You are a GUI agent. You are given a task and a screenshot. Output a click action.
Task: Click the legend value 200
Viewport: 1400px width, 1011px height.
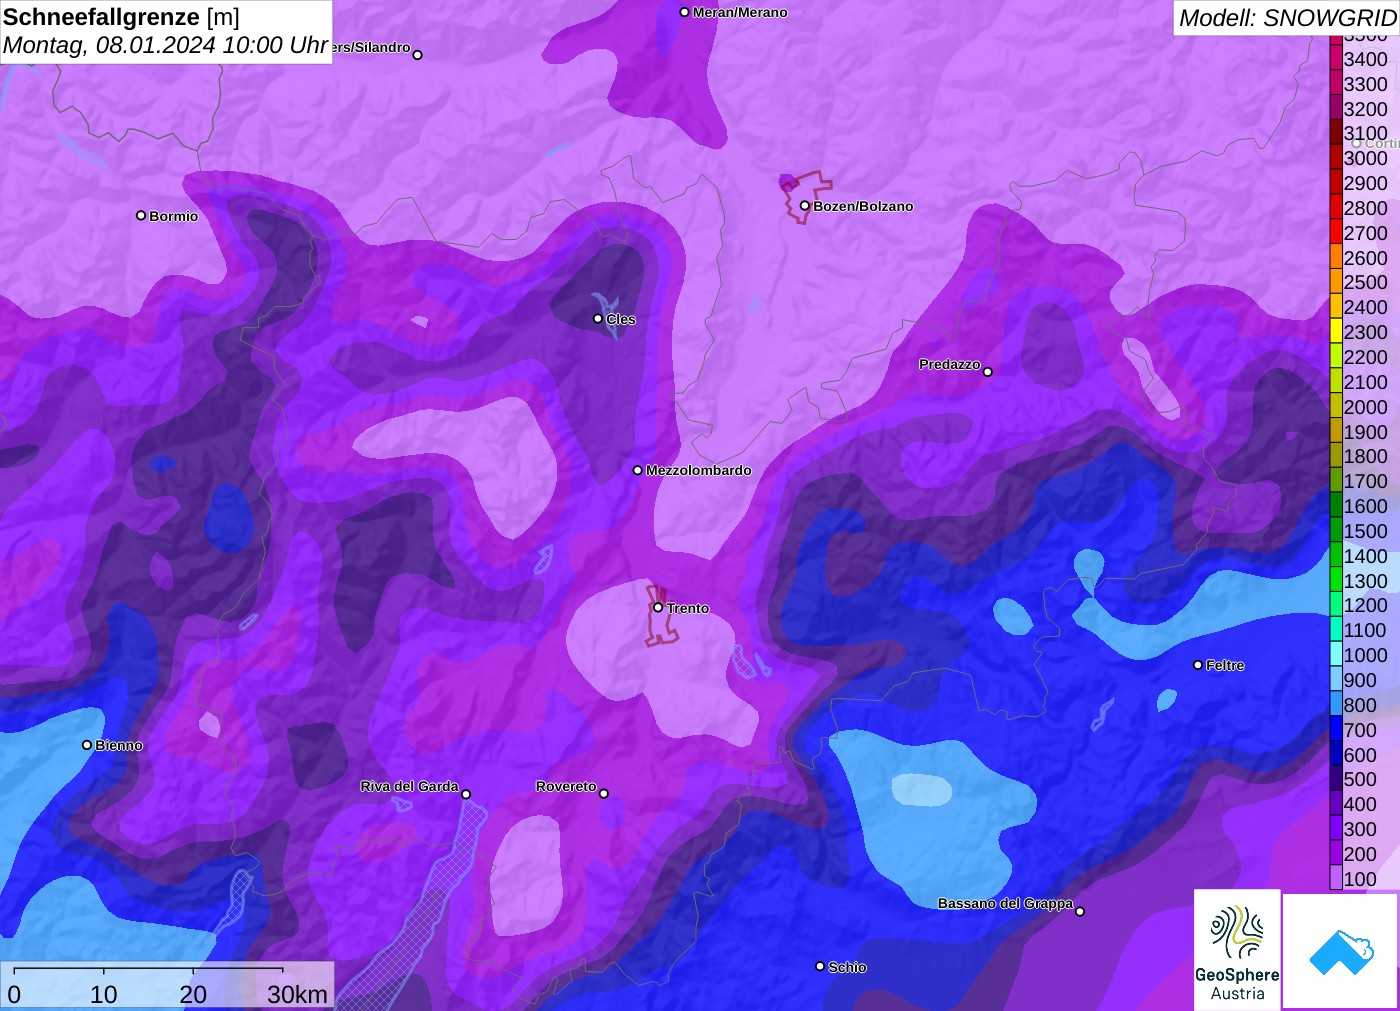1360,854
